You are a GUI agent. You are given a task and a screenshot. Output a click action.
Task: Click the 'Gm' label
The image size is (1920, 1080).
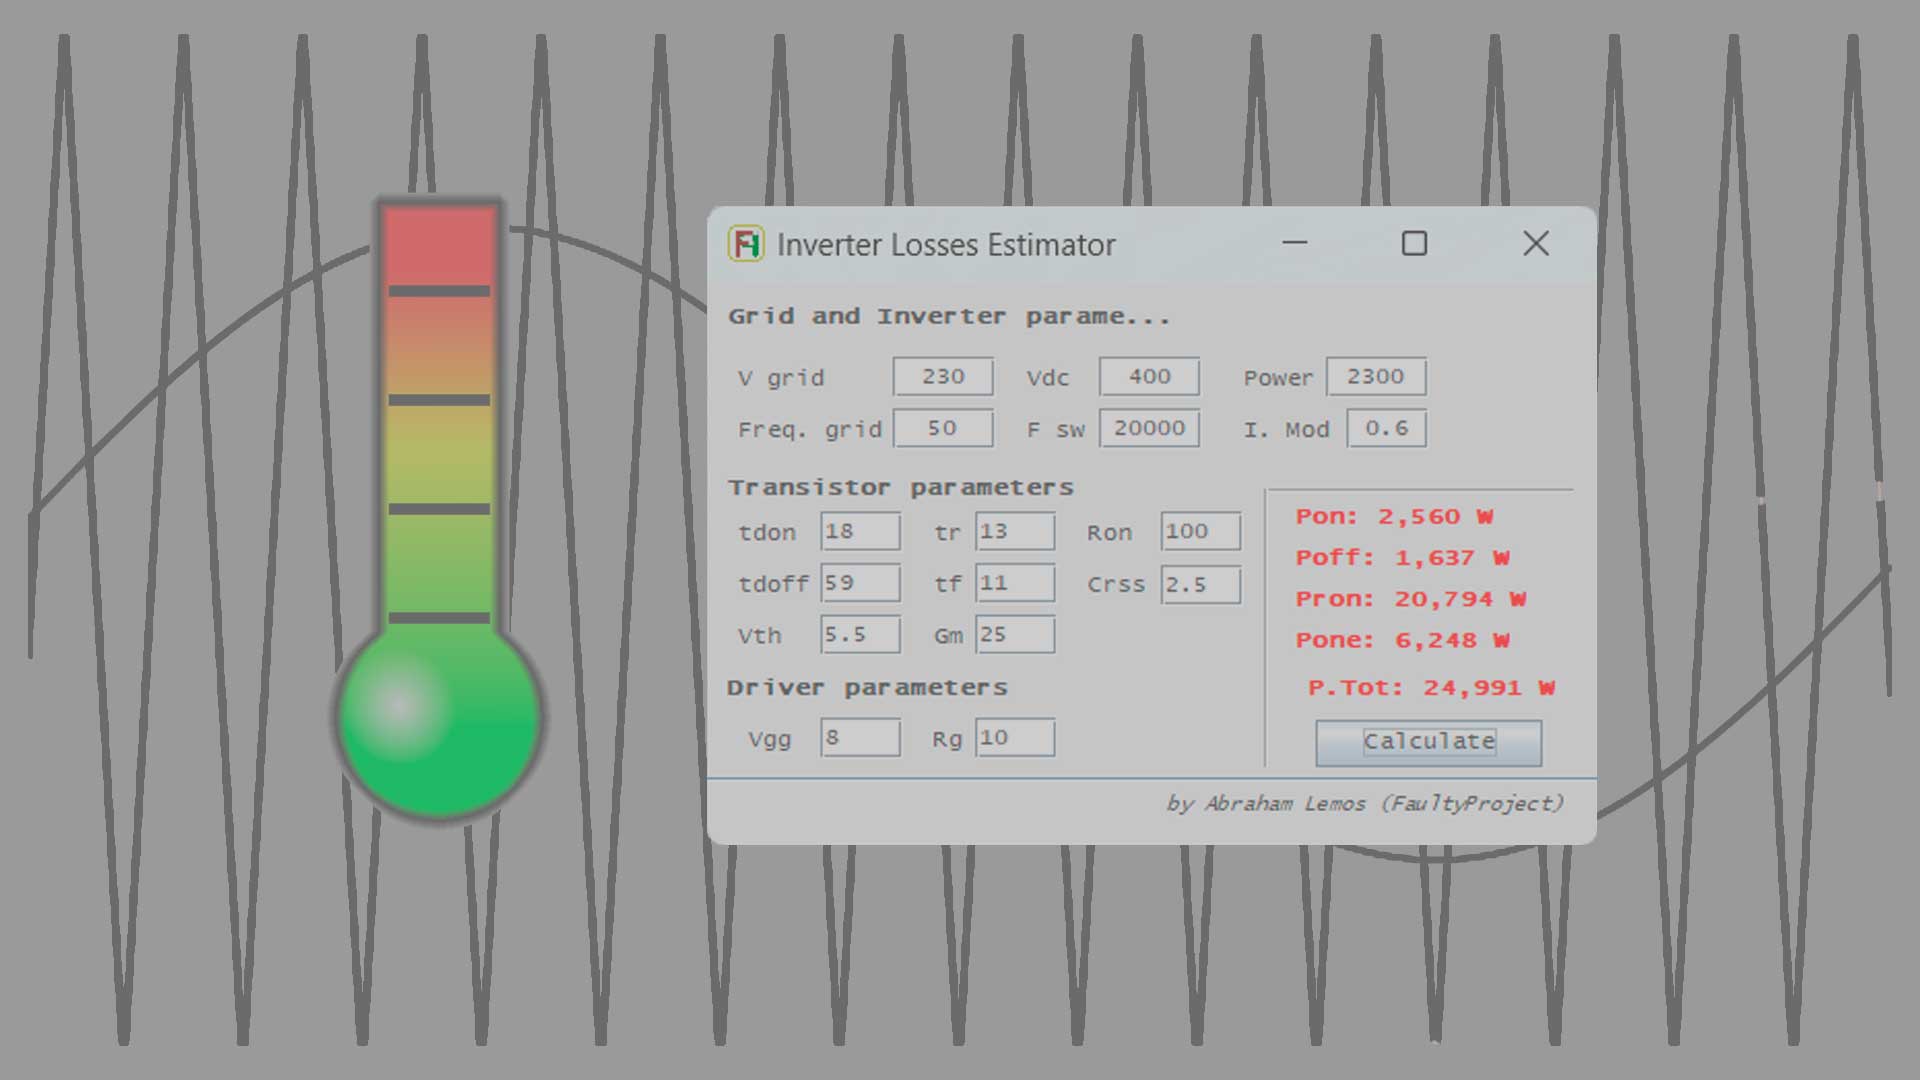point(948,636)
